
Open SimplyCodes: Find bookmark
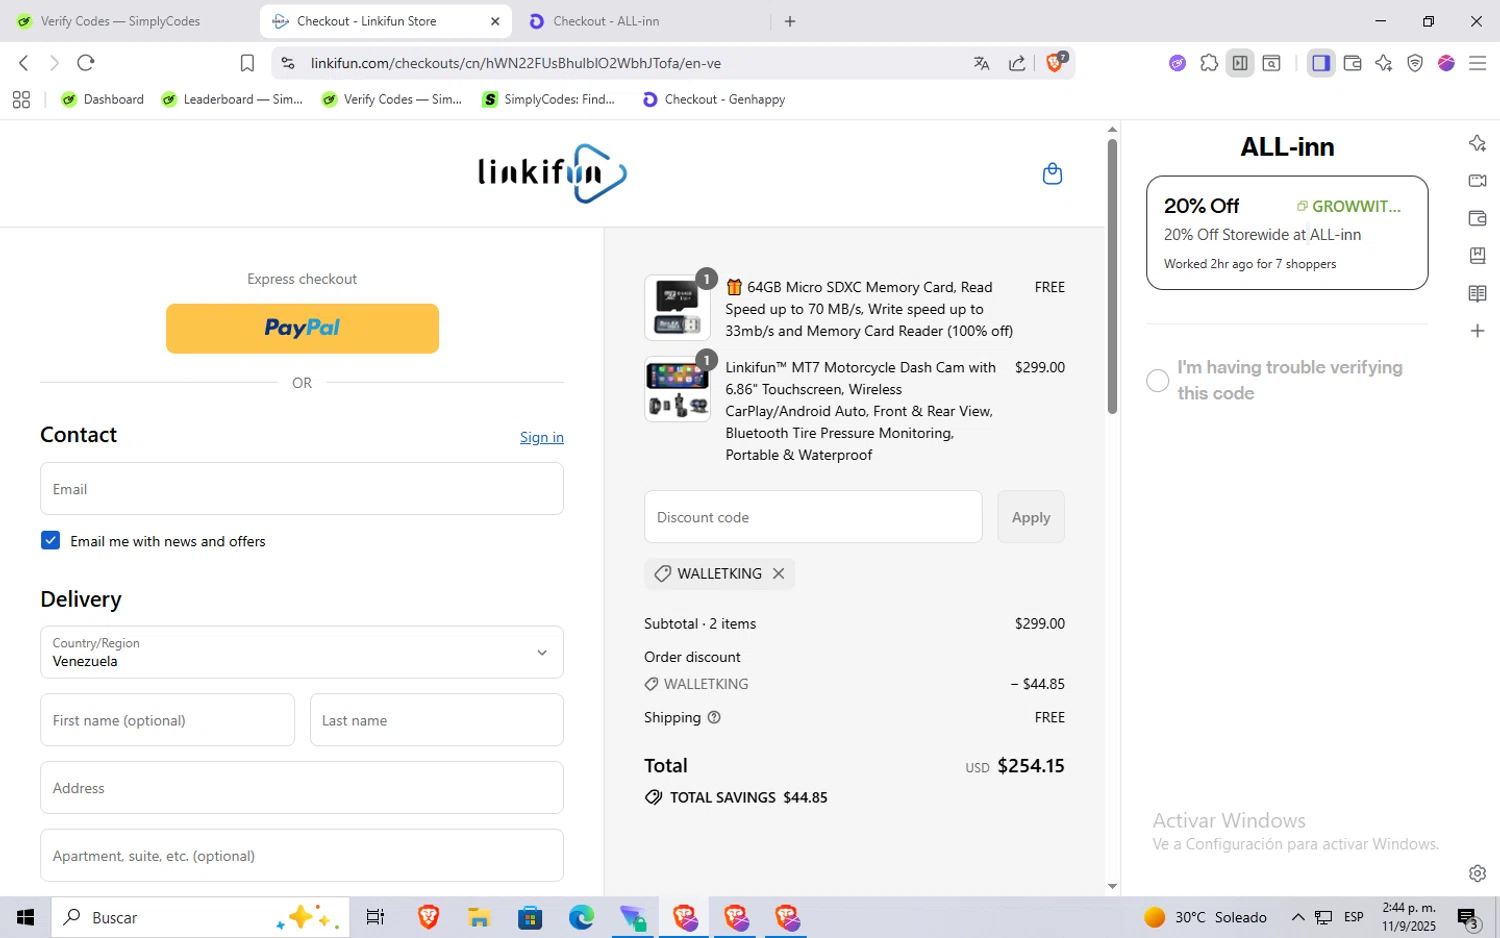pos(549,100)
